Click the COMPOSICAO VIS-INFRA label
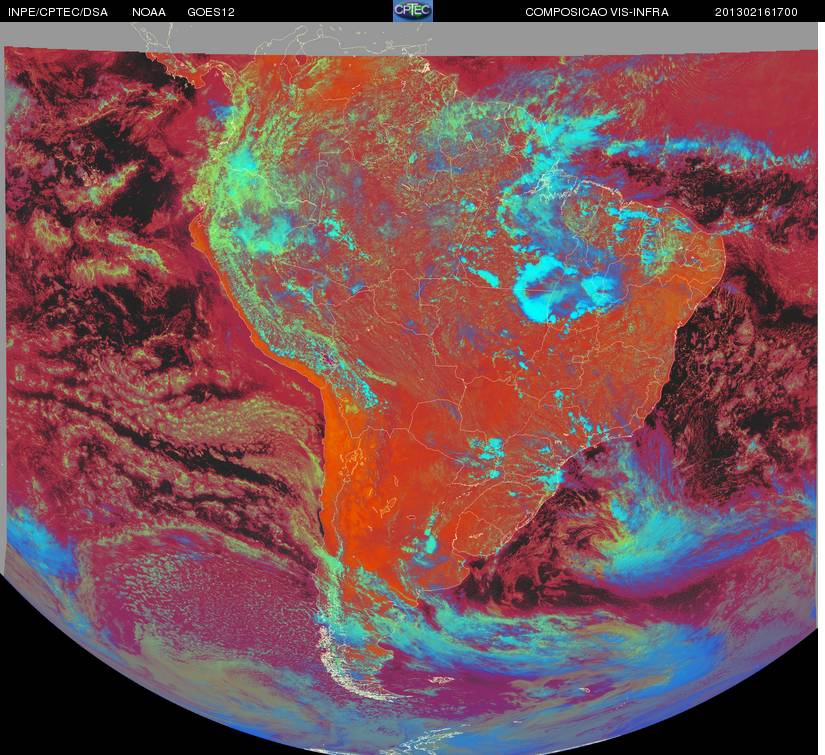Screen dimensions: 825x755 pyautogui.click(x=597, y=12)
